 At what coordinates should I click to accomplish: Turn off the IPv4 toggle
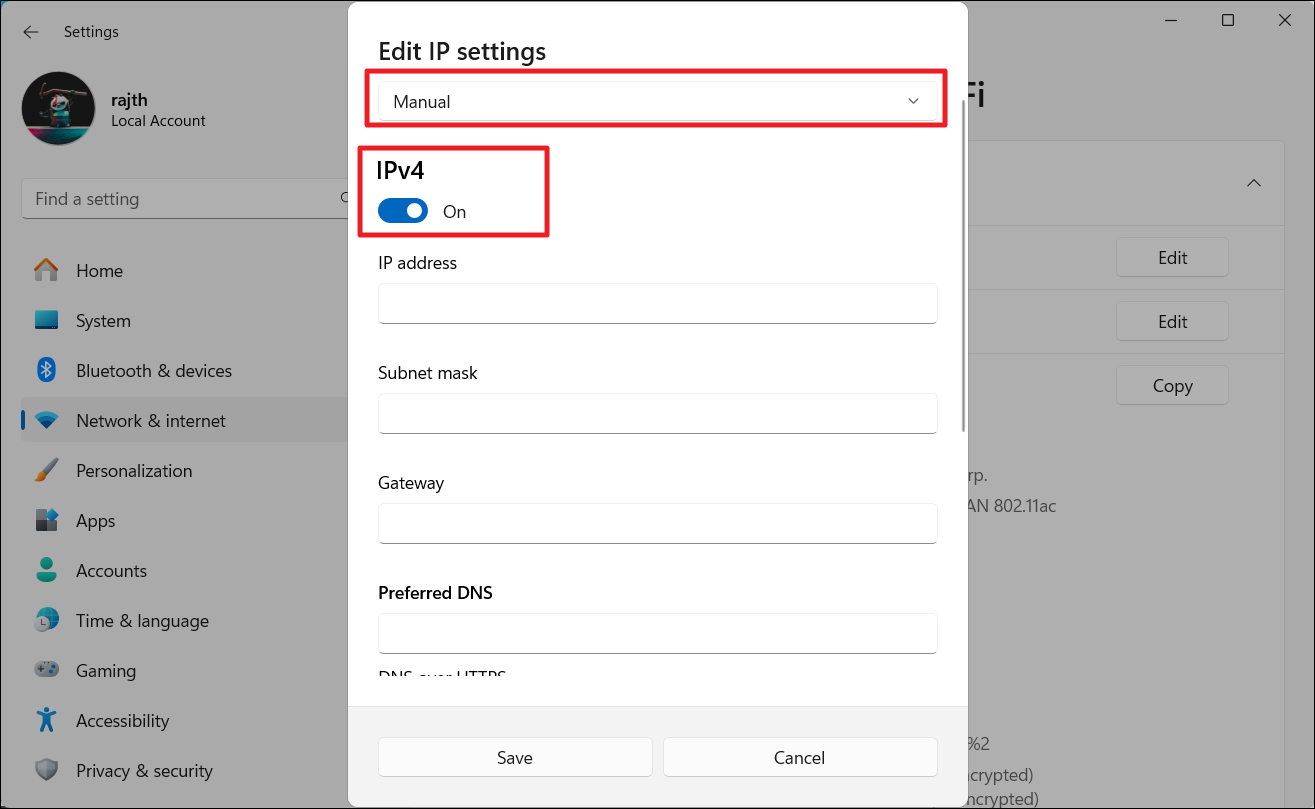tap(402, 211)
